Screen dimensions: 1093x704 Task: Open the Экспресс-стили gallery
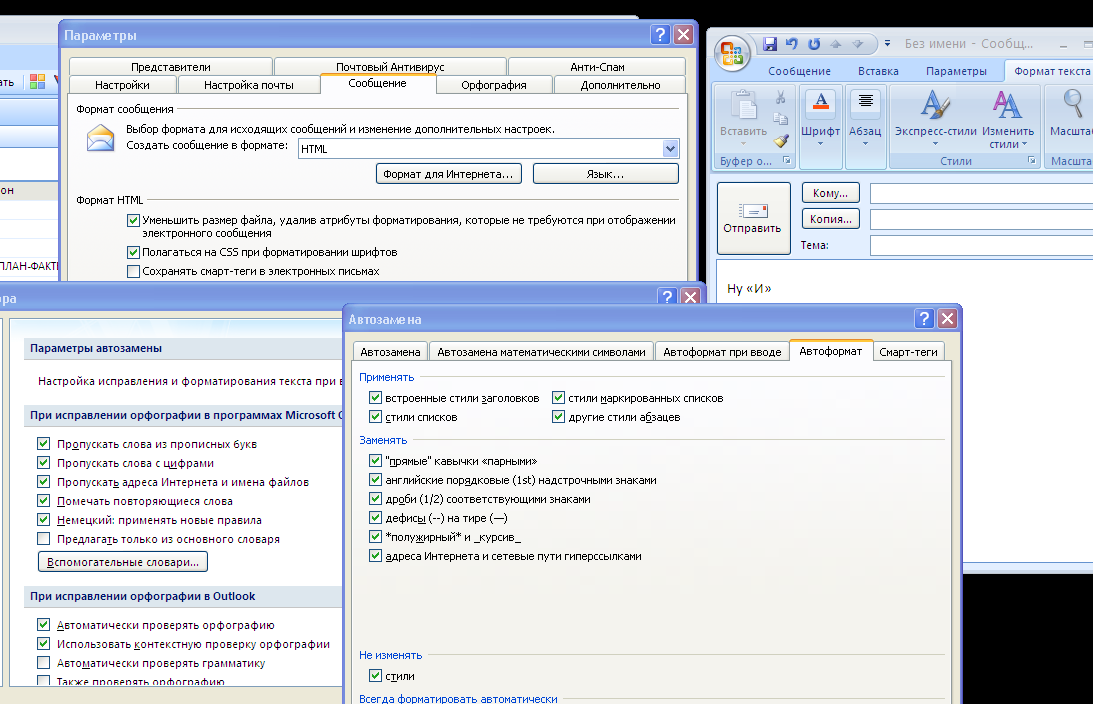pyautogui.click(x=935, y=119)
